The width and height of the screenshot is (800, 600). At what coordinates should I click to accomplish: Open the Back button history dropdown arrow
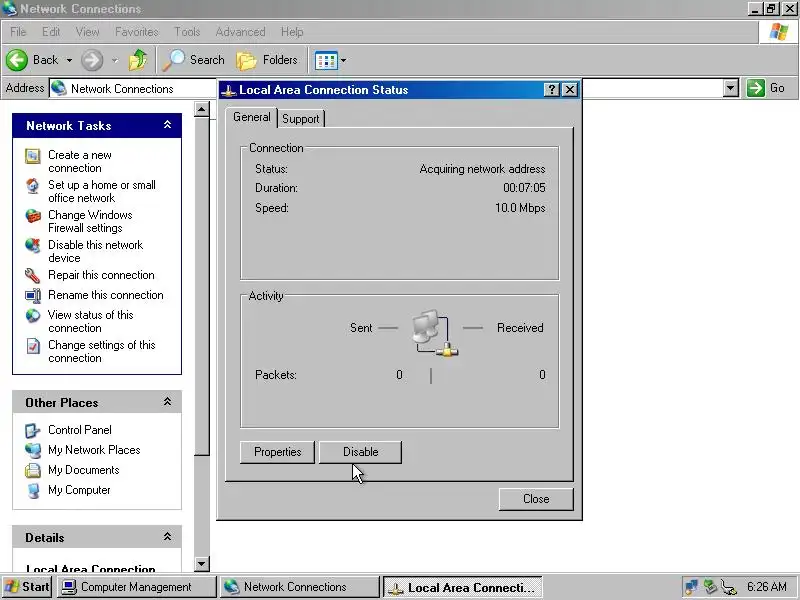69,60
